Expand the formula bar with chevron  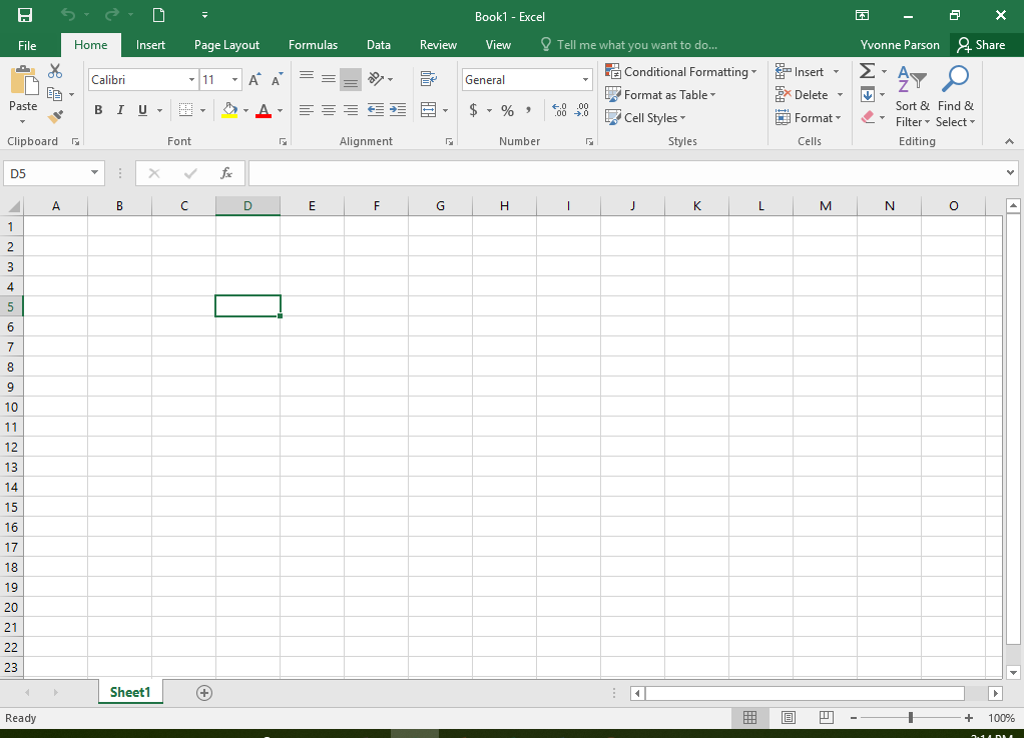(x=1010, y=173)
